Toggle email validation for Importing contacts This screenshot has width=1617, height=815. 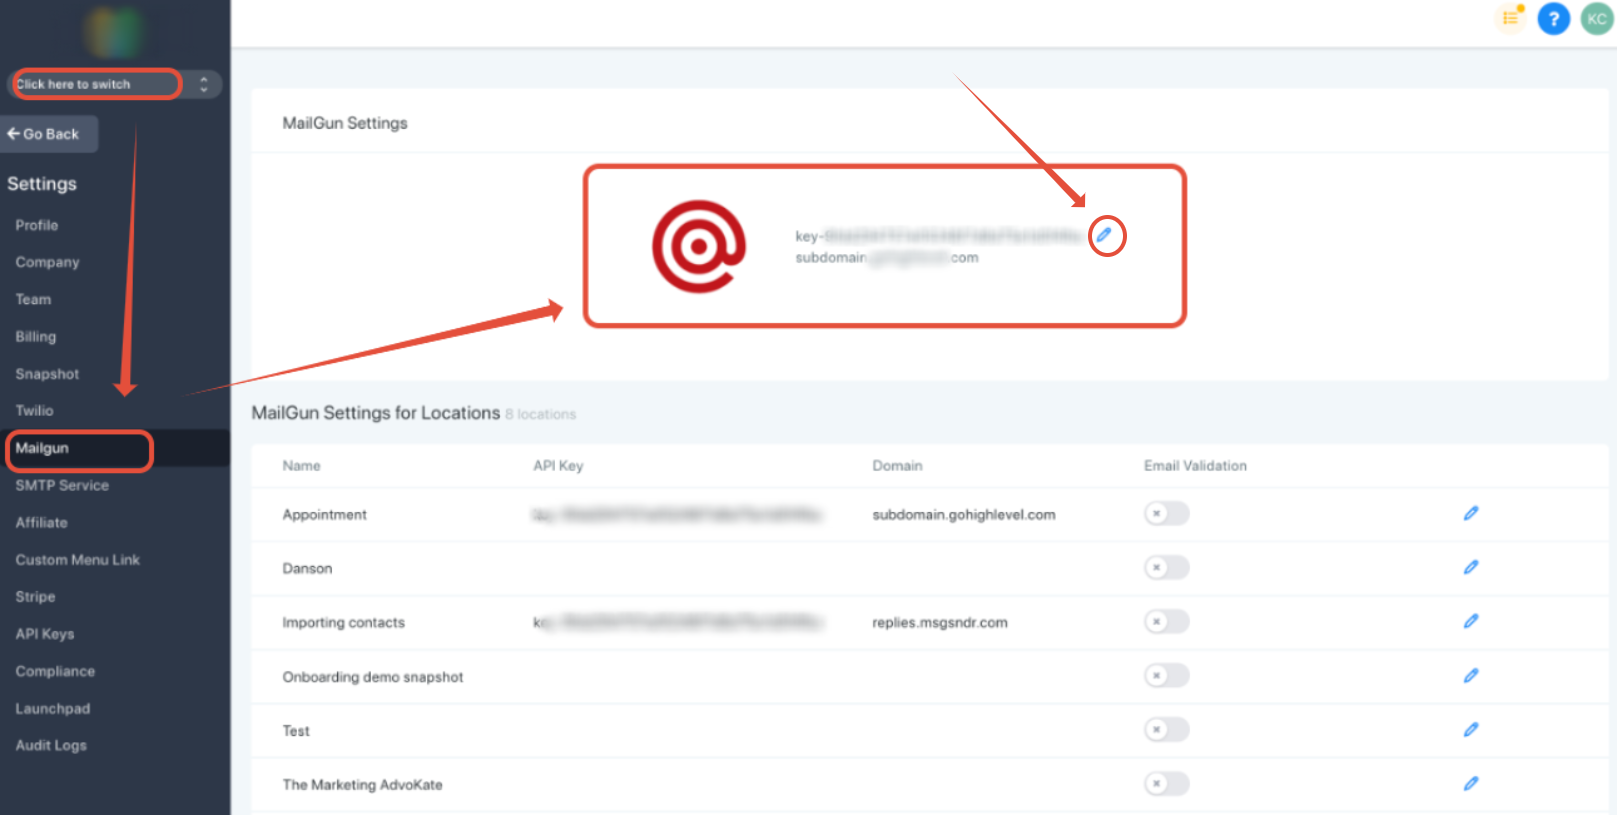pos(1166,622)
